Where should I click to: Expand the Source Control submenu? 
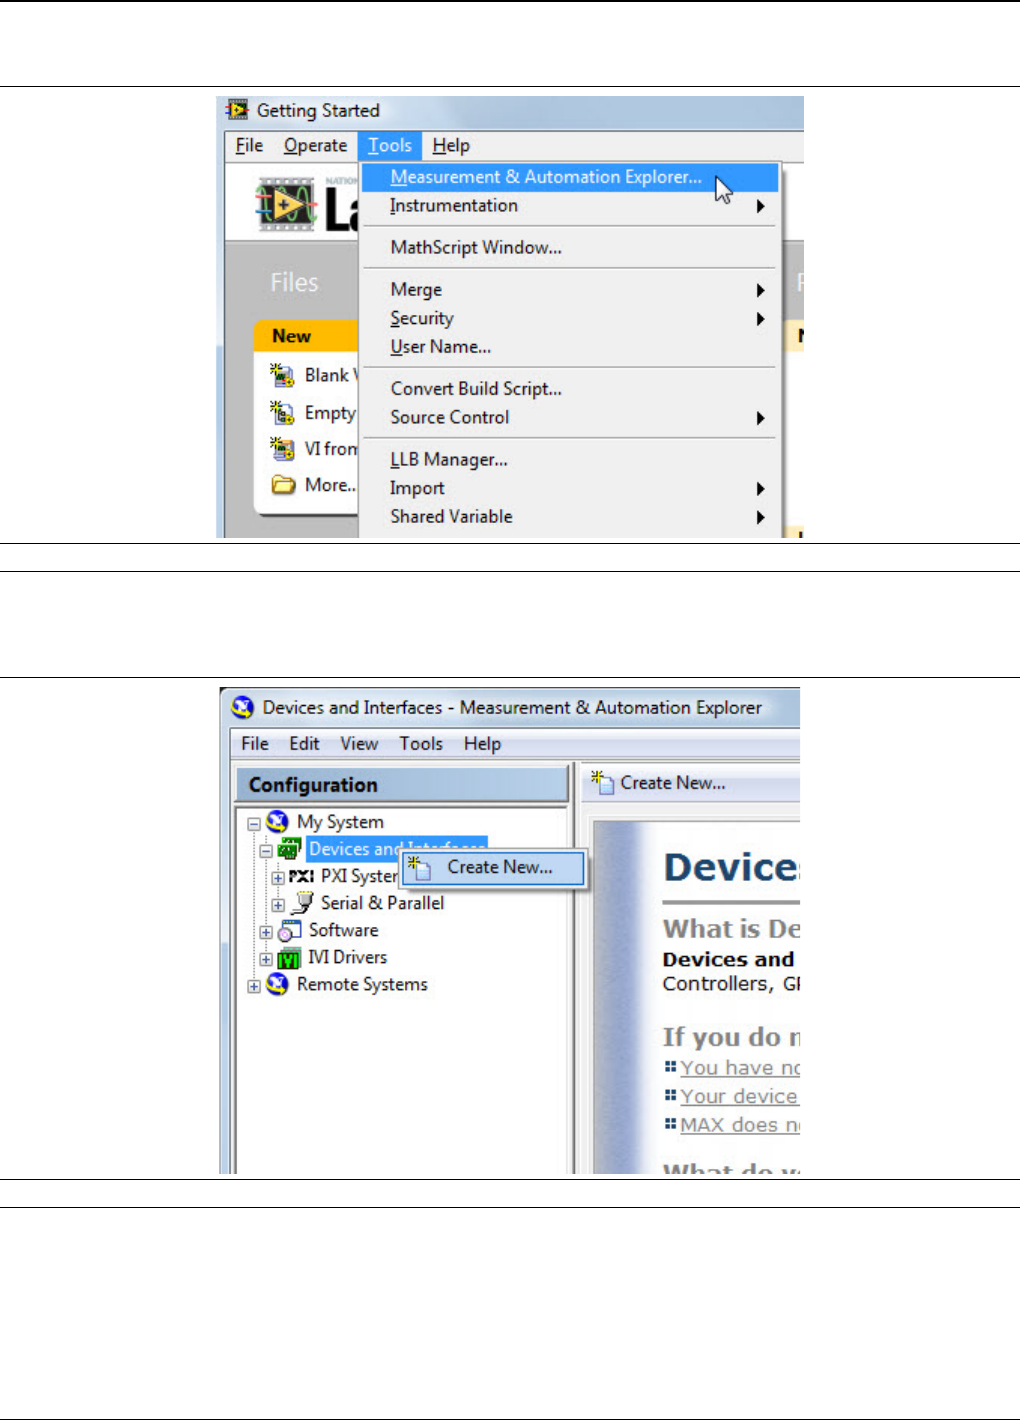pyautogui.click(x=569, y=418)
